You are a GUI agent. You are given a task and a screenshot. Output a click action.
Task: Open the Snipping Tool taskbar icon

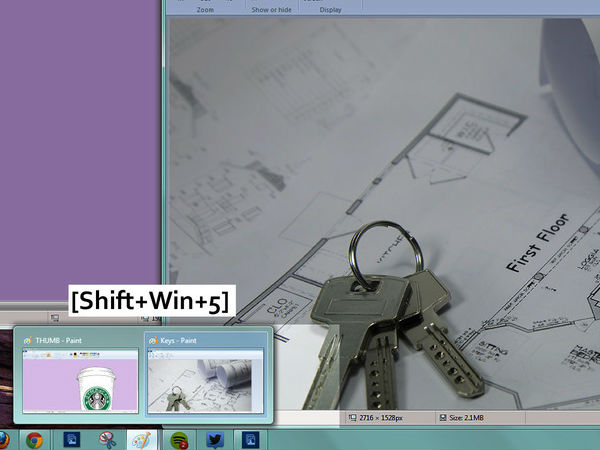[106, 439]
